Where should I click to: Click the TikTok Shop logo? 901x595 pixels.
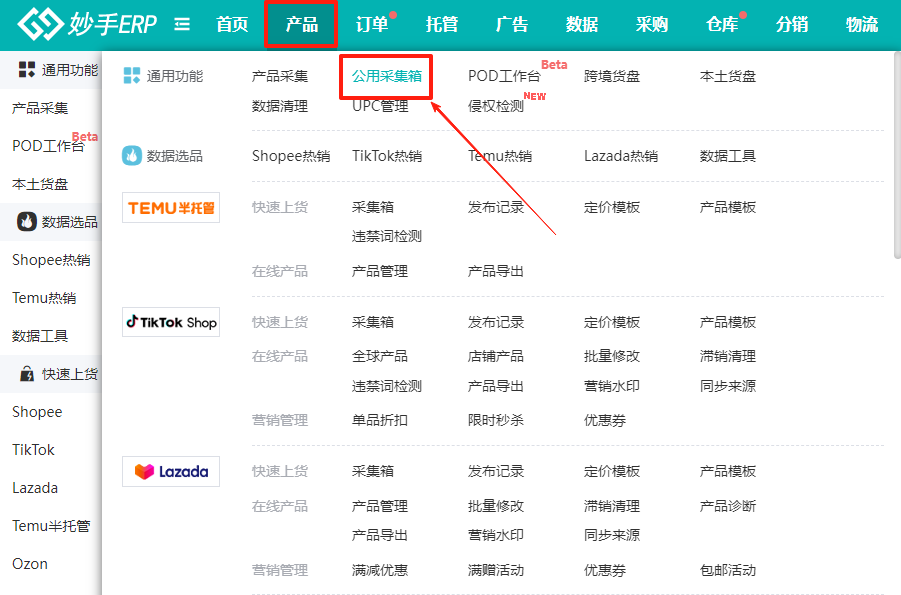(171, 322)
